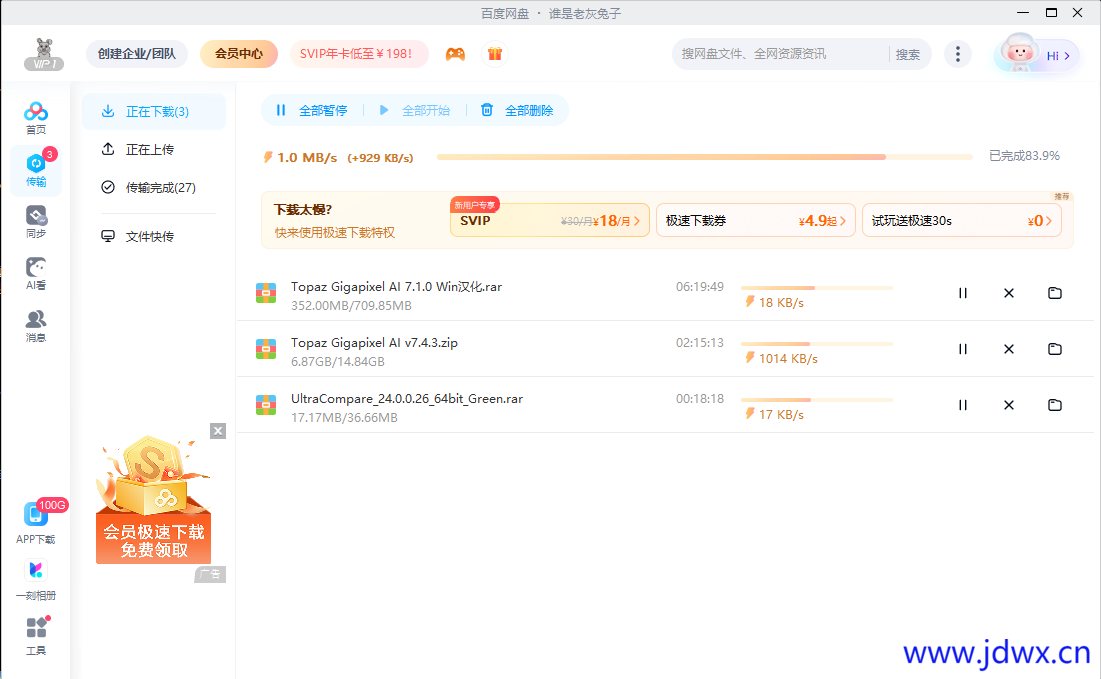This screenshot has height=679, width=1101.
Task: Open 一刻相册 album in the sidebar
Action: coord(36,580)
